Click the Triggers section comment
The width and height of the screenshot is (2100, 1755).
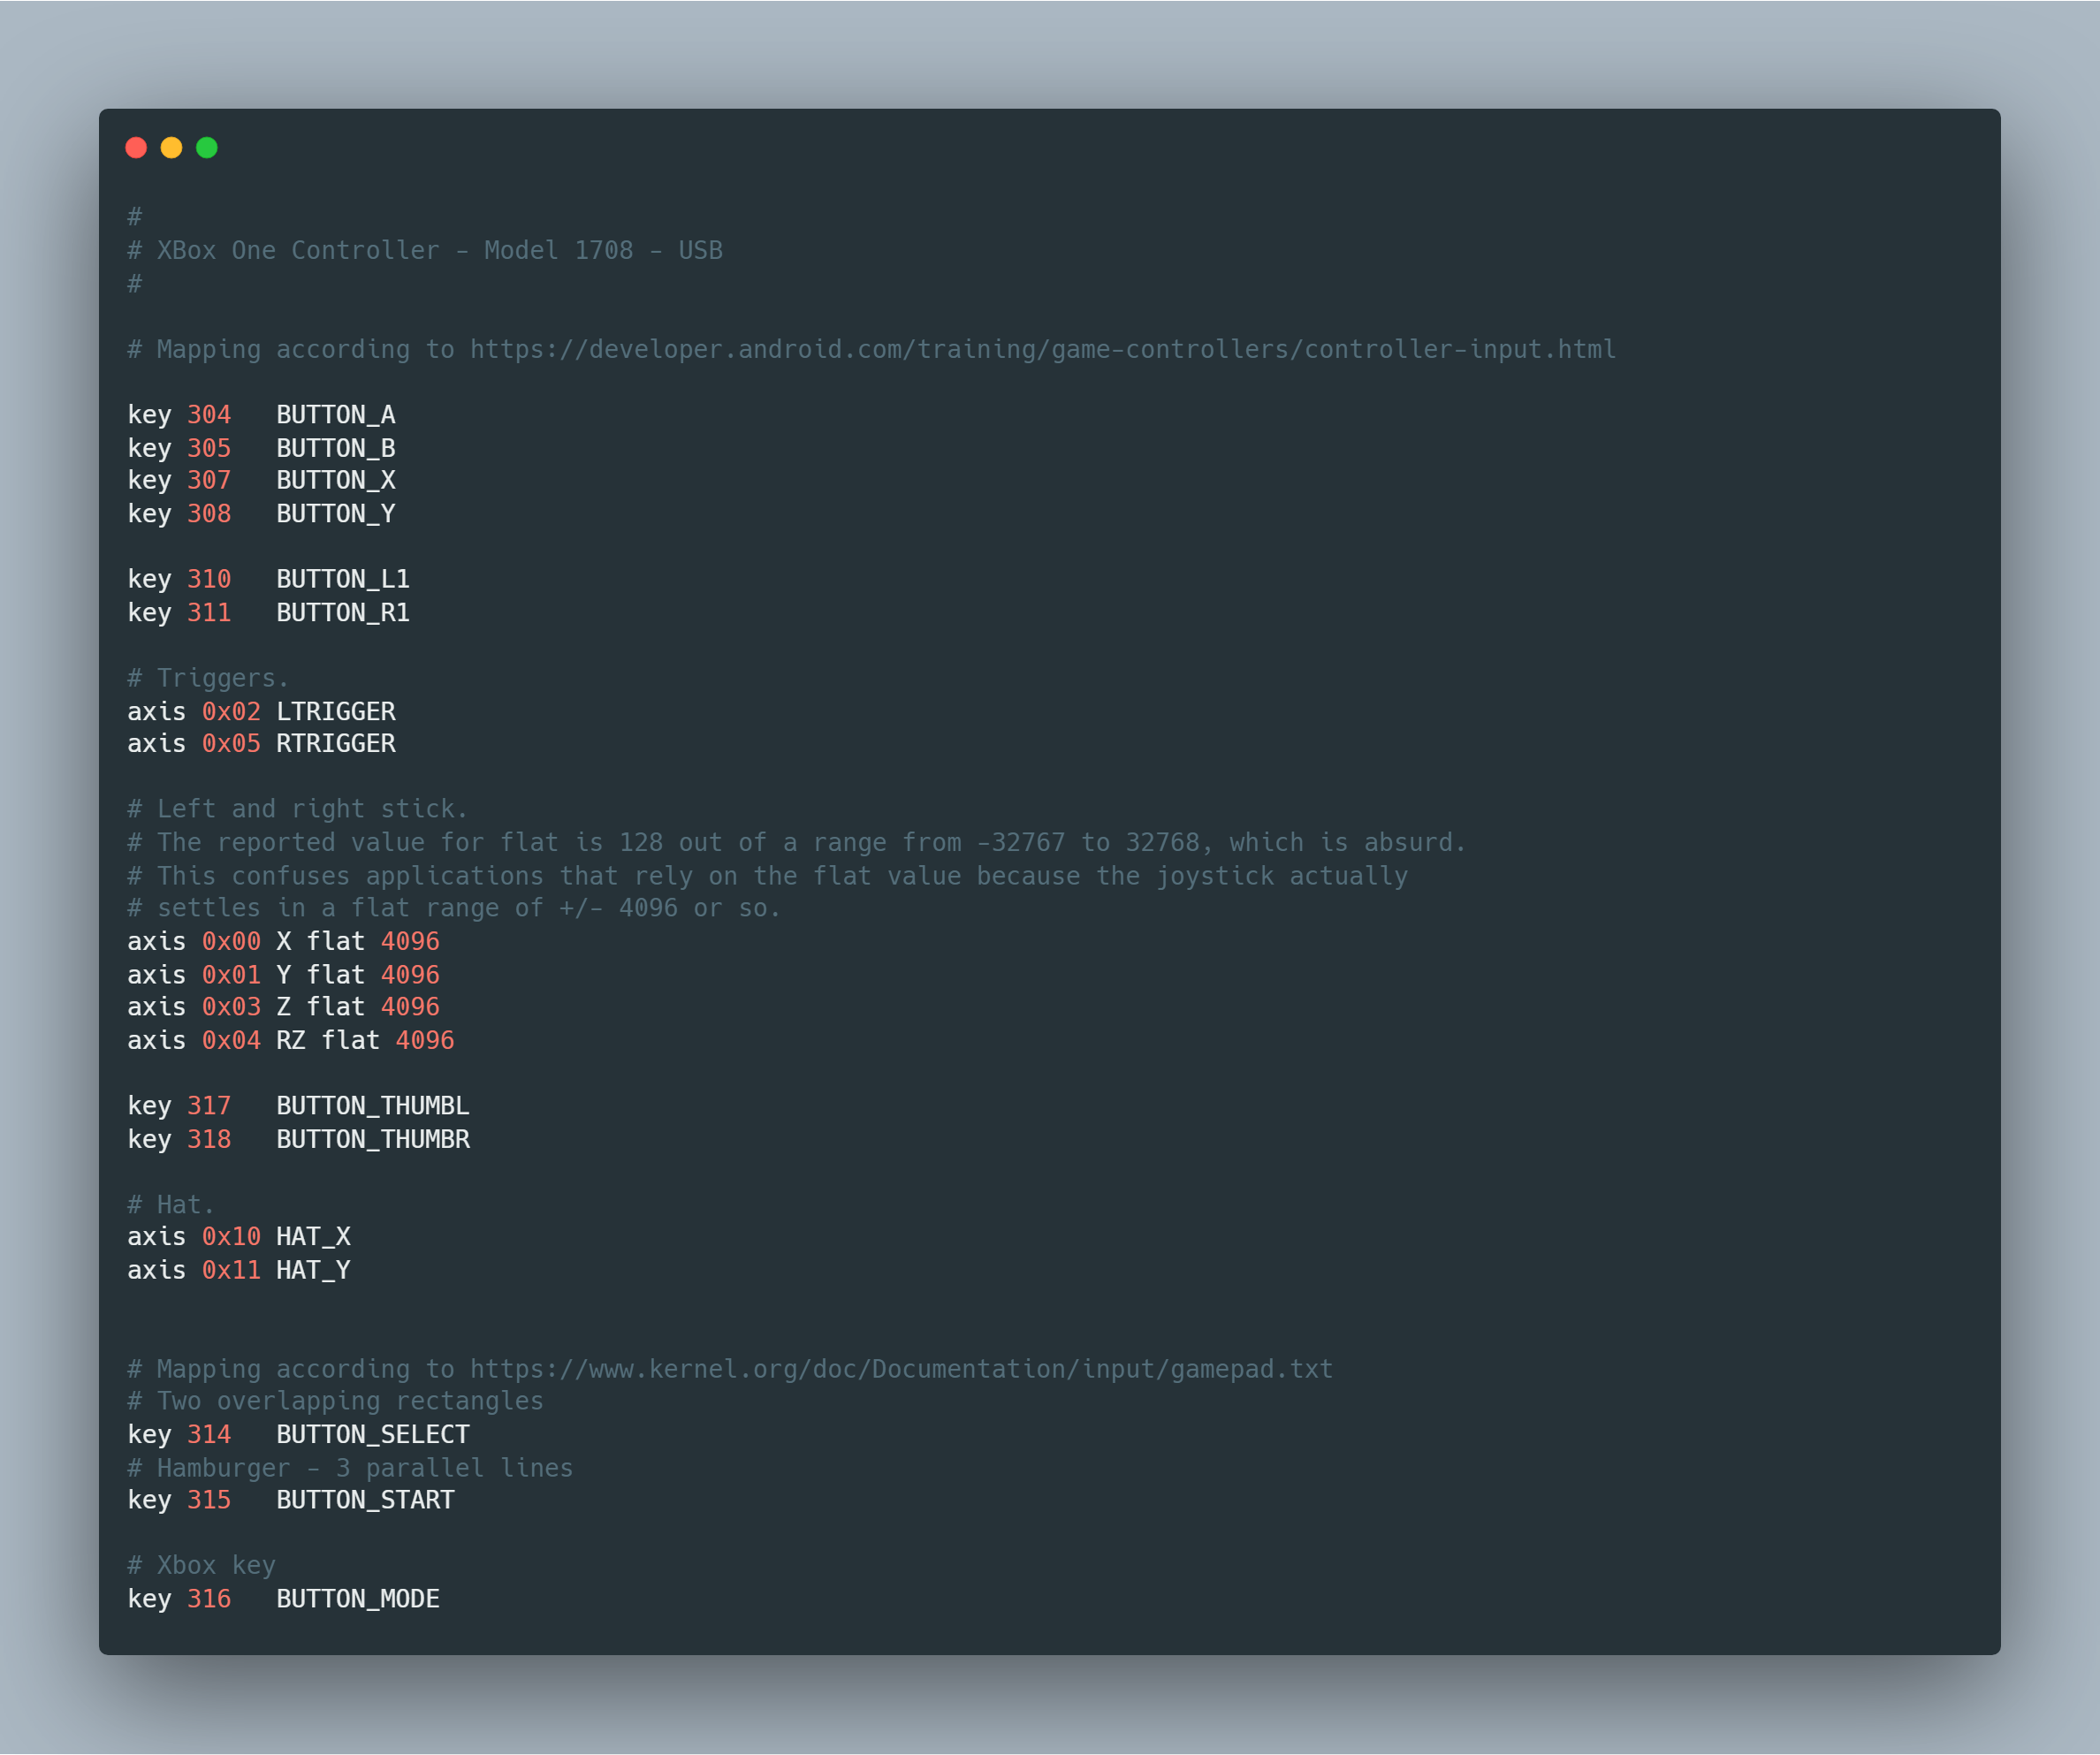point(207,677)
